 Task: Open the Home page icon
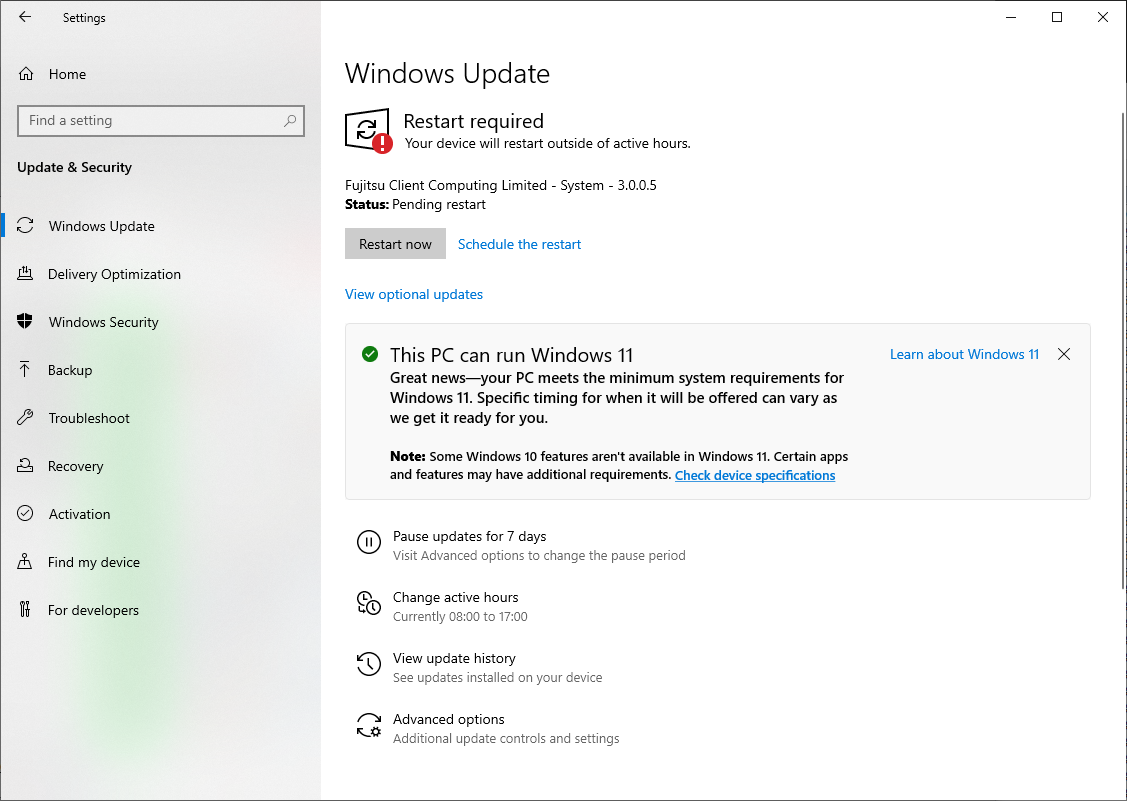26,74
